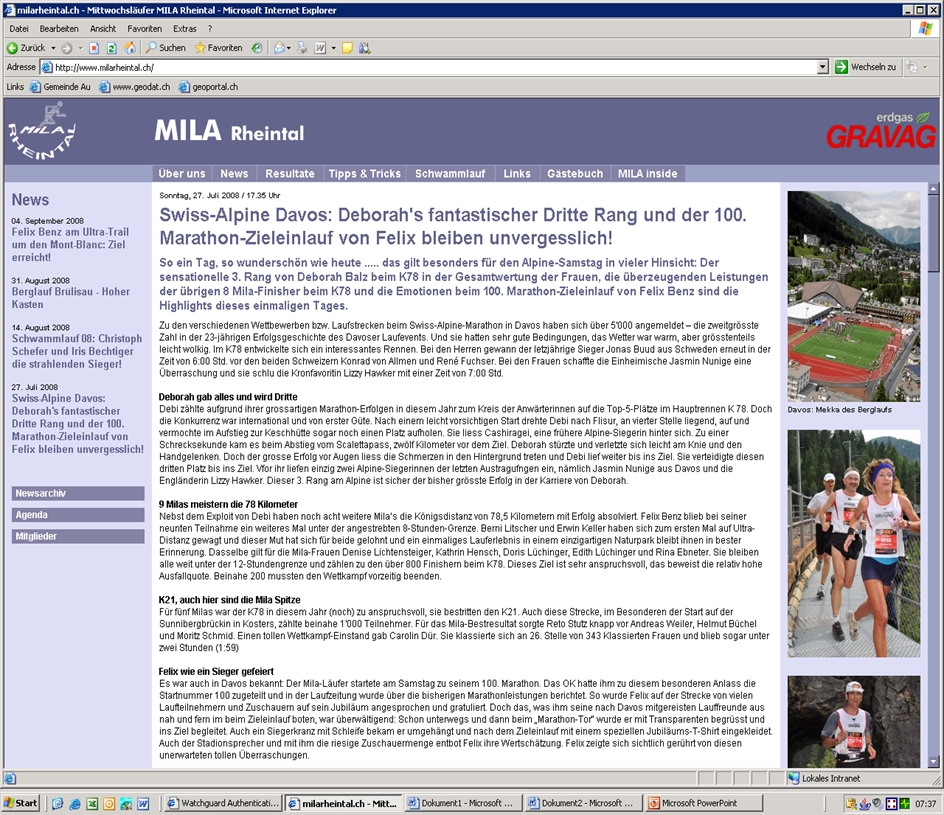This screenshot has width=944, height=815.
Task: Click the Mitglieder sidebar button
Action: coord(78,536)
